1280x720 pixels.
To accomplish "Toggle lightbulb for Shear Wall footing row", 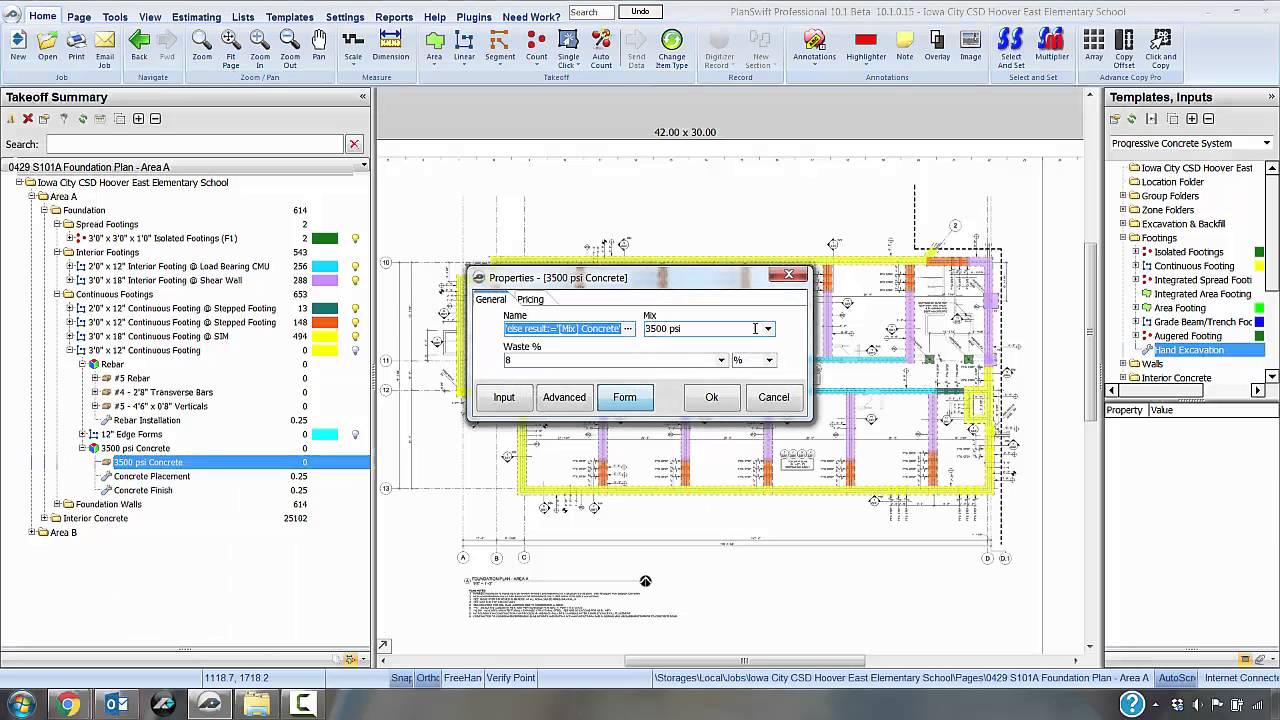I will point(354,281).
